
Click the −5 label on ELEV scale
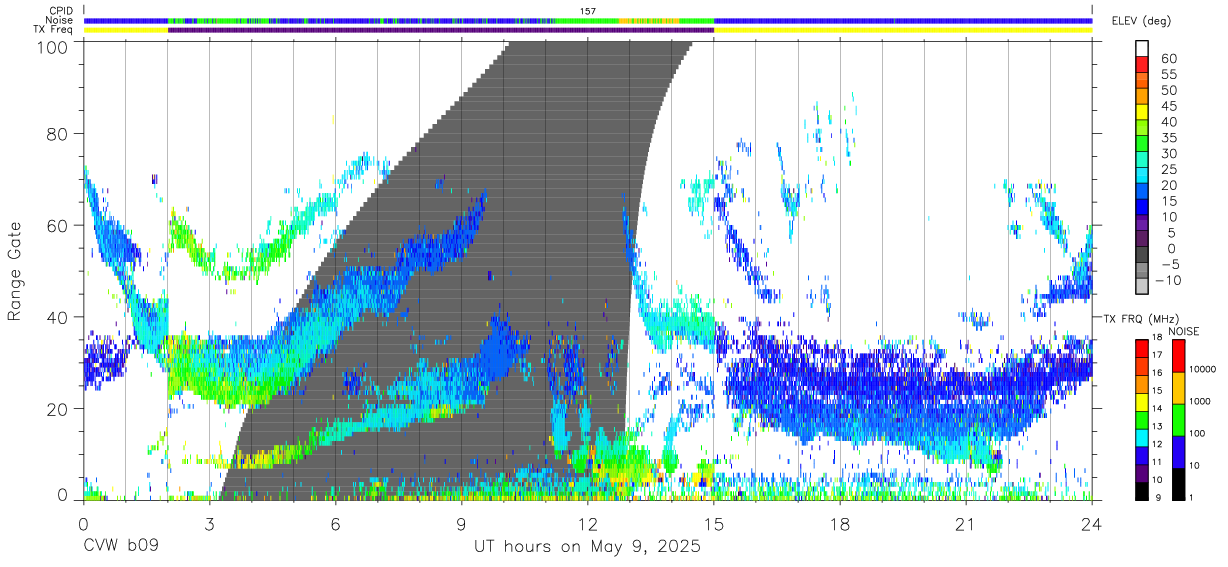[1171, 264]
